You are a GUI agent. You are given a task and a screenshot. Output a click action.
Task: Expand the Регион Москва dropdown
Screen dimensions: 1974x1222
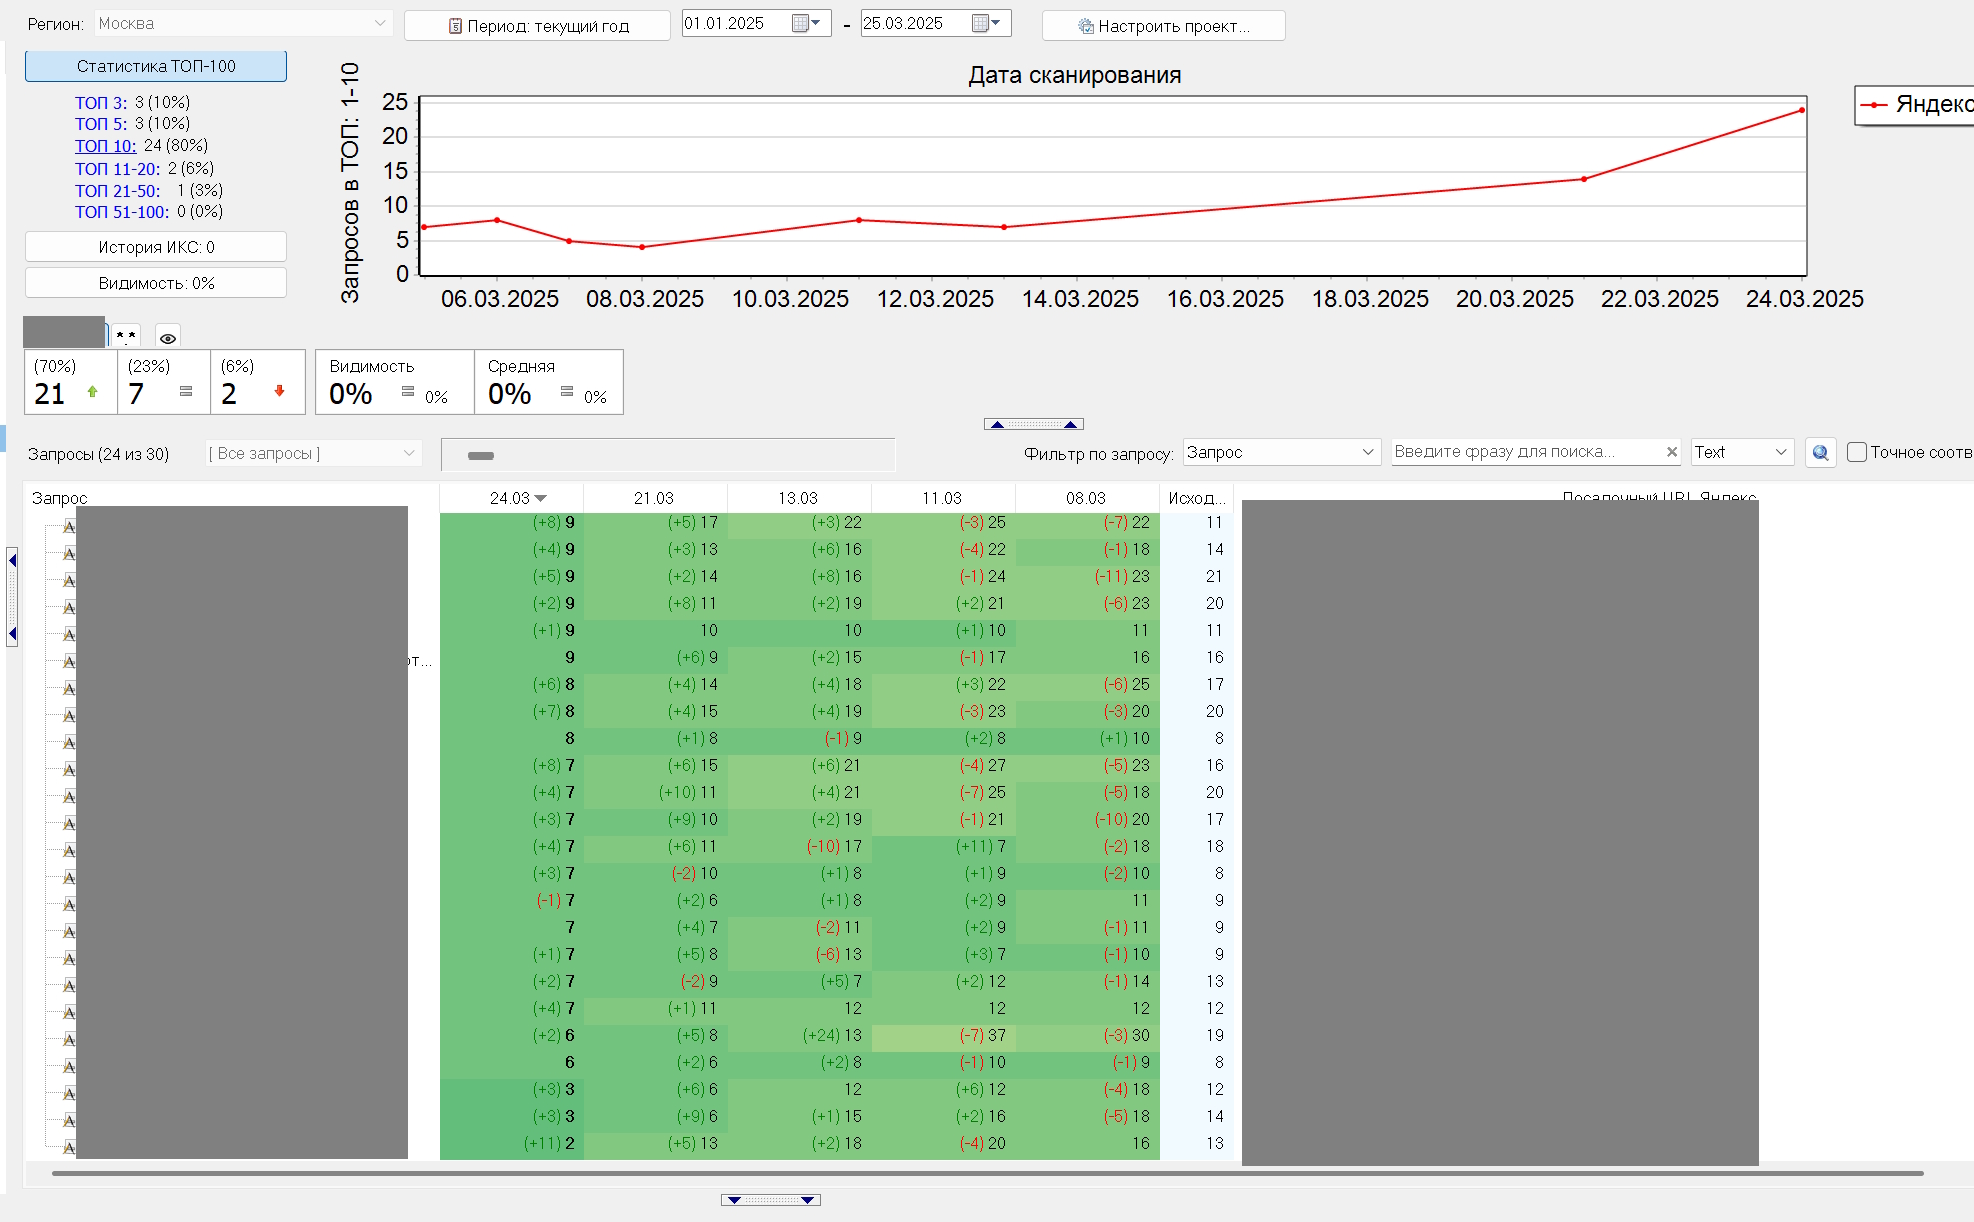click(380, 23)
